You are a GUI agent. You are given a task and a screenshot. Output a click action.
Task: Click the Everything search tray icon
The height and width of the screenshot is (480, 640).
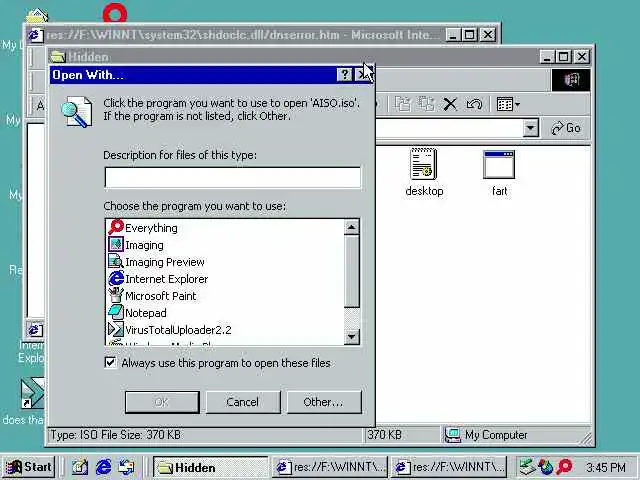(x=564, y=467)
